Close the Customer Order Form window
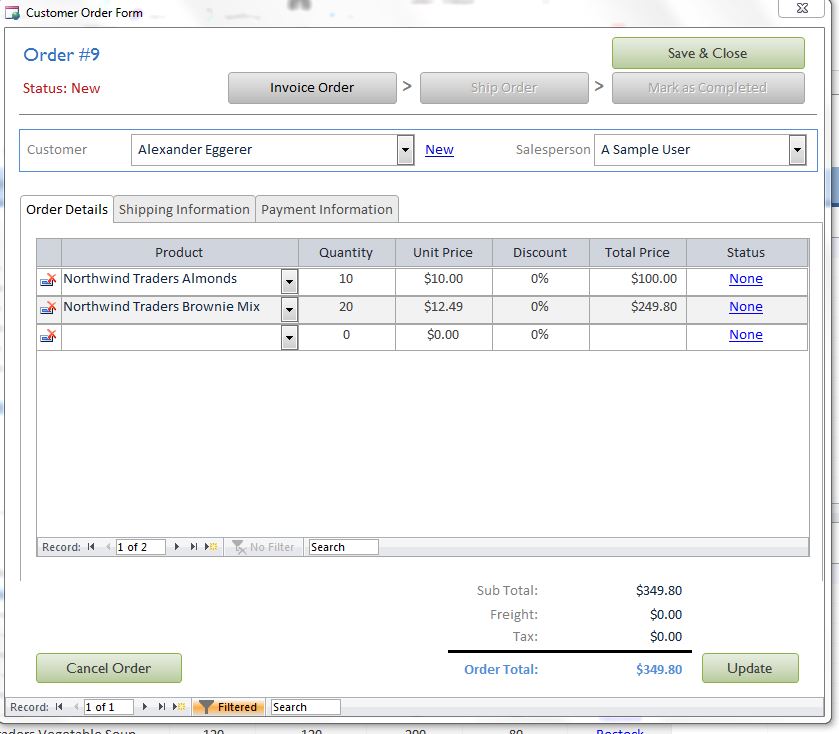 [802, 8]
